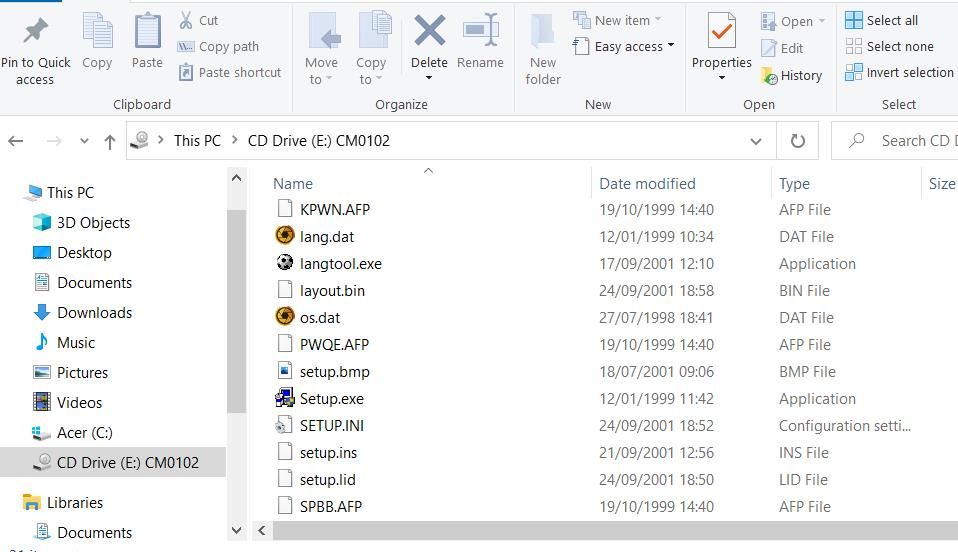The image size is (958, 552).
Task: Click the Delete red X icon
Action: tap(430, 31)
